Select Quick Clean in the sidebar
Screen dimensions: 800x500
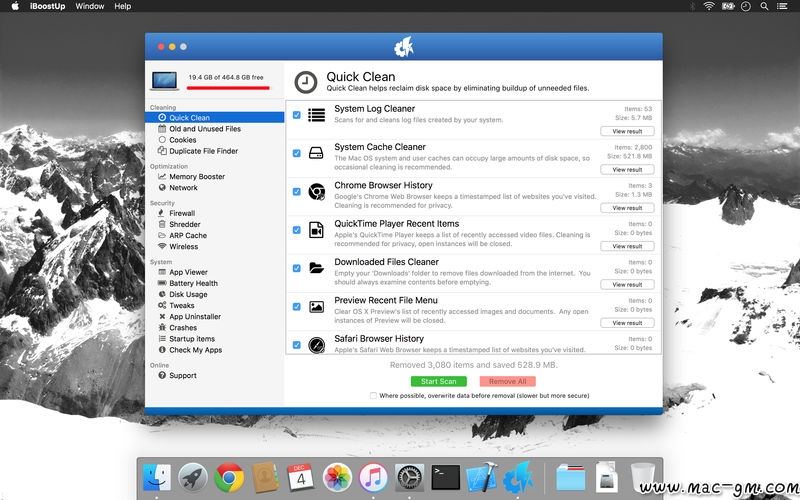pyautogui.click(x=214, y=117)
